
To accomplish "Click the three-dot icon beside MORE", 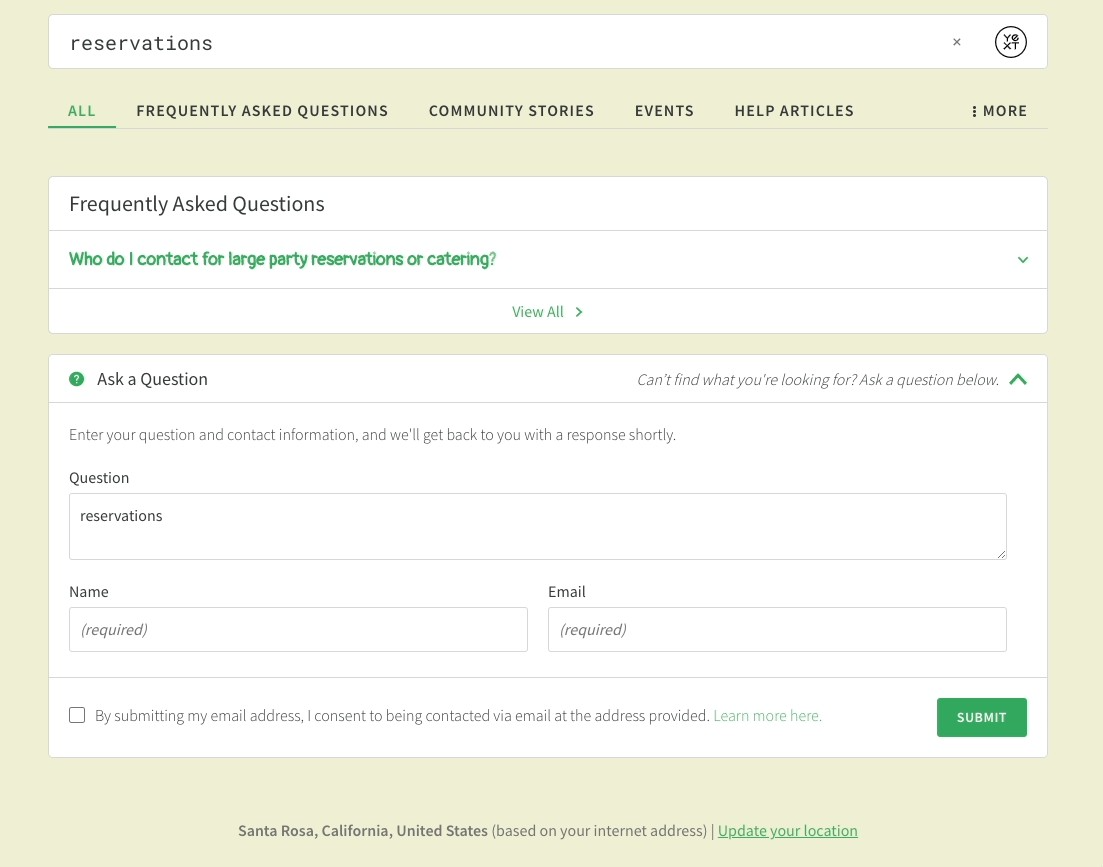I will pos(974,111).
